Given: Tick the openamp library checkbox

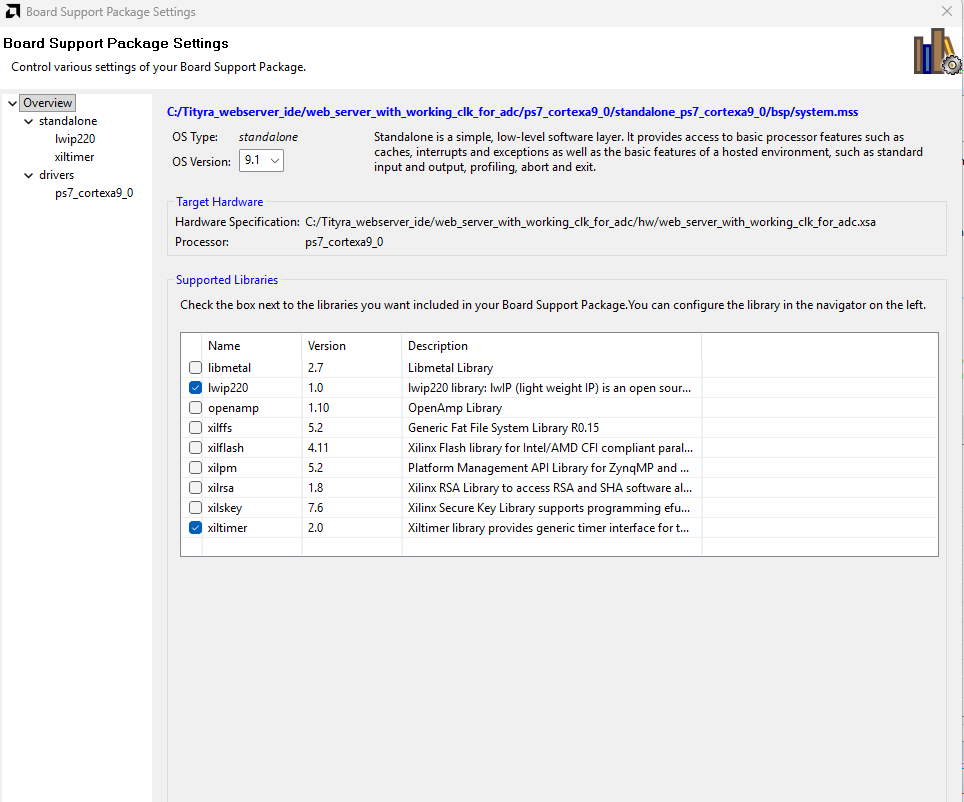Looking at the screenshot, I should pyautogui.click(x=196, y=408).
